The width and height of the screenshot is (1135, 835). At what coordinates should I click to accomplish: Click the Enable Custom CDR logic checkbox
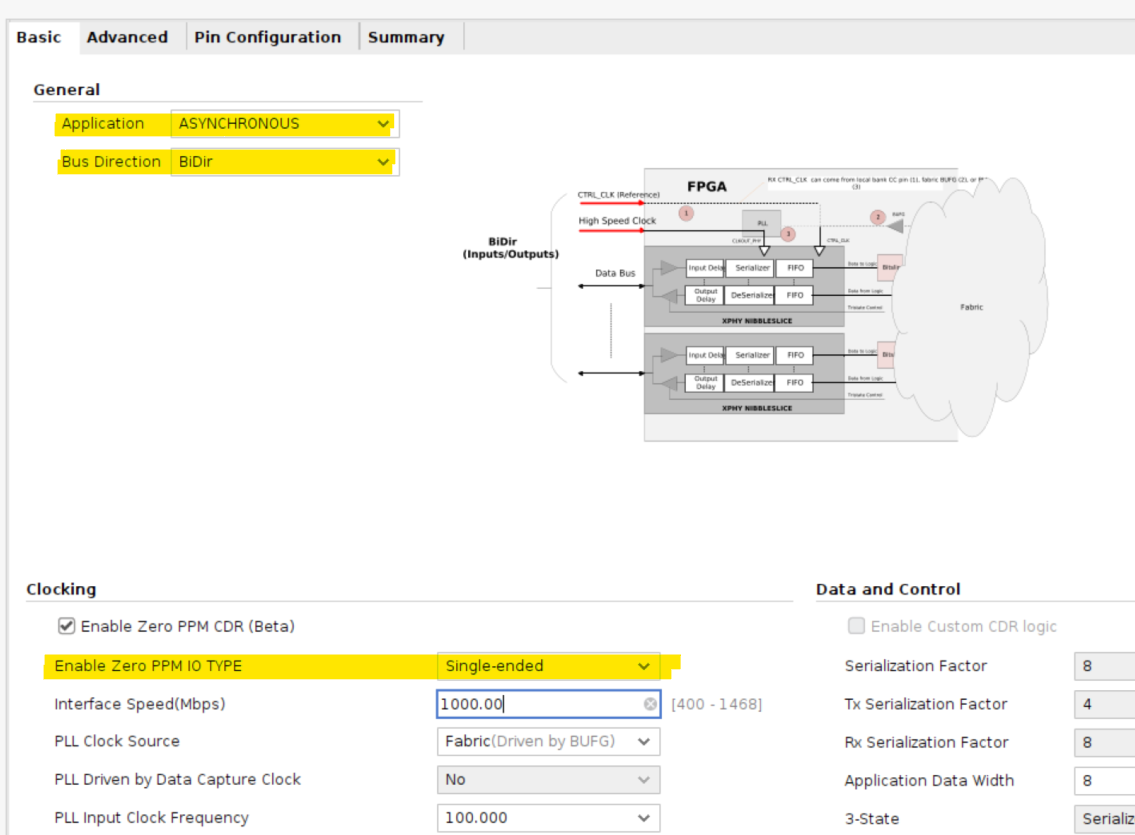coord(857,626)
